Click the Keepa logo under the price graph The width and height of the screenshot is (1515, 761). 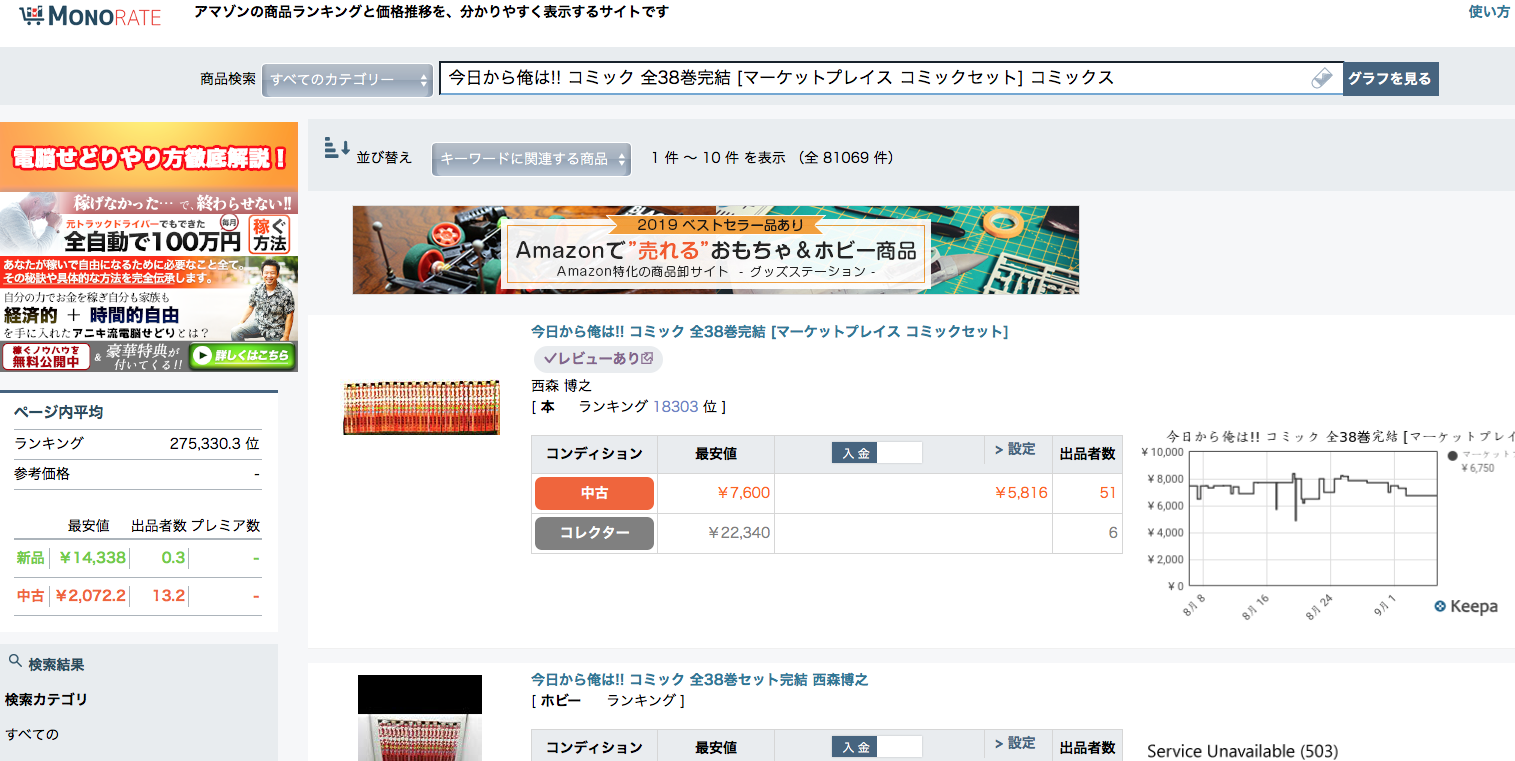pyautogui.click(x=1466, y=607)
